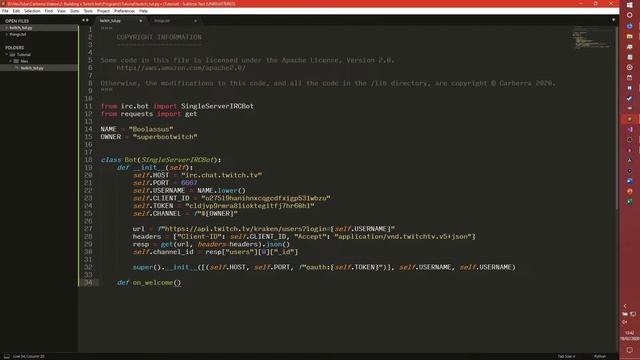Click line number 34 in the gutter
640x360 pixels.
[x=88, y=282]
